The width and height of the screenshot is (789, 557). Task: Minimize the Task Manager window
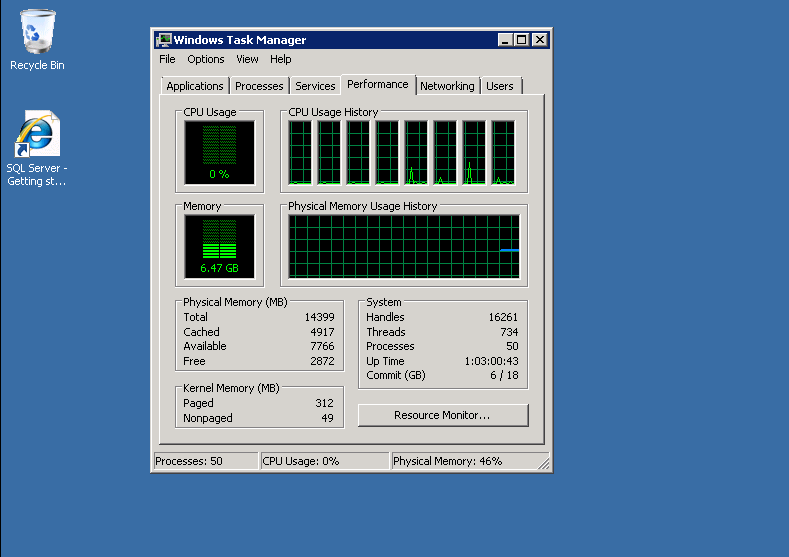505,40
